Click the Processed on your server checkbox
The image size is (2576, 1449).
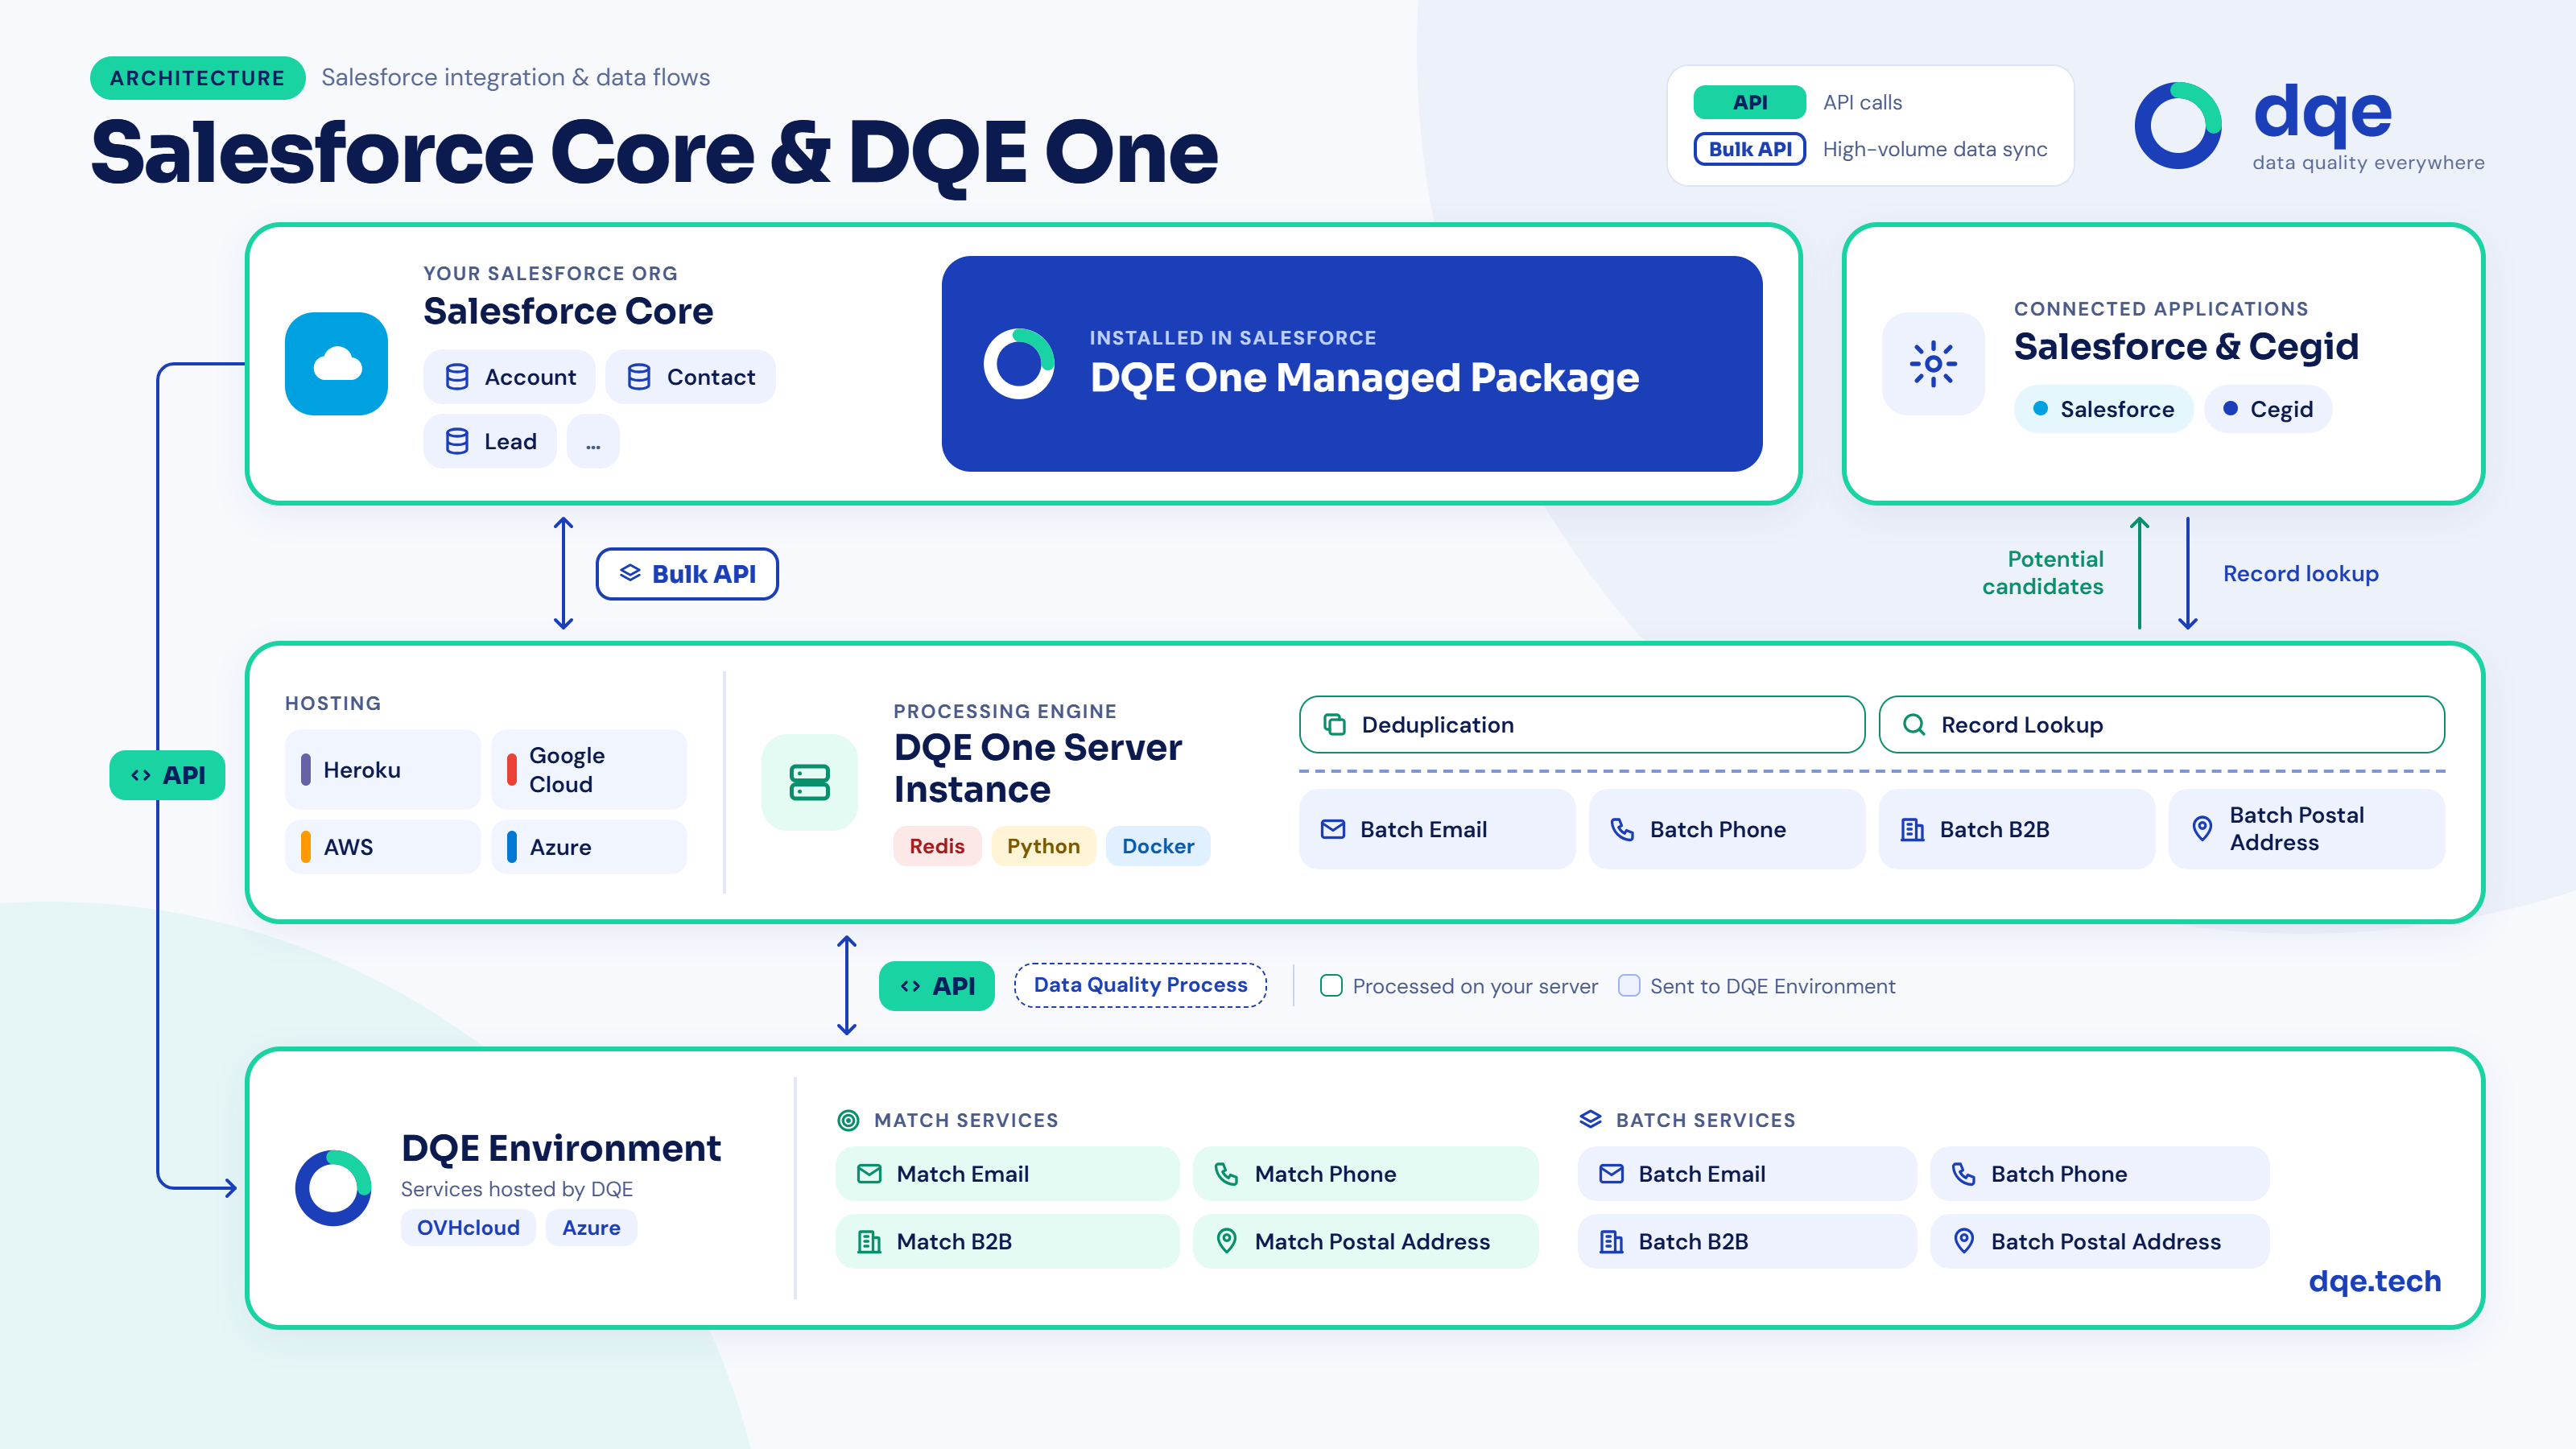tap(1331, 985)
